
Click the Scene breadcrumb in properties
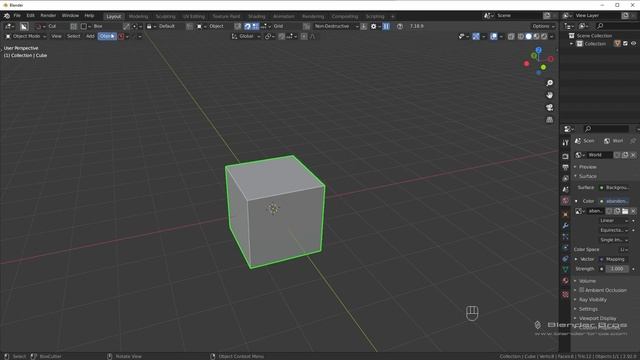point(585,141)
